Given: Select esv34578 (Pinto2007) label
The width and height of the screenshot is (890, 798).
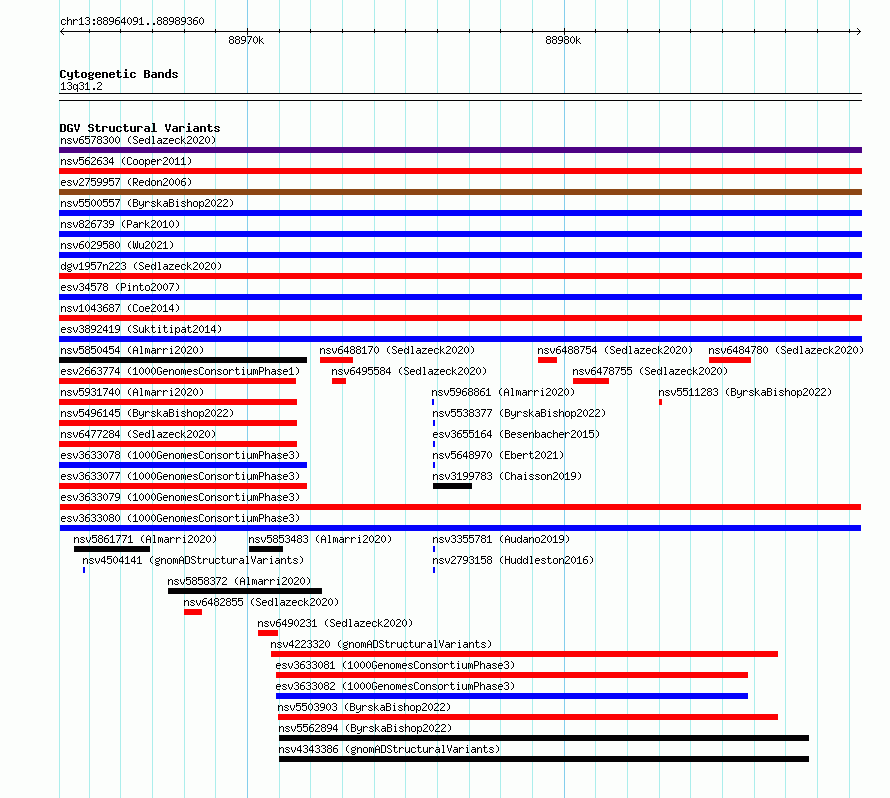Looking at the screenshot, I should pyautogui.click(x=120, y=287).
